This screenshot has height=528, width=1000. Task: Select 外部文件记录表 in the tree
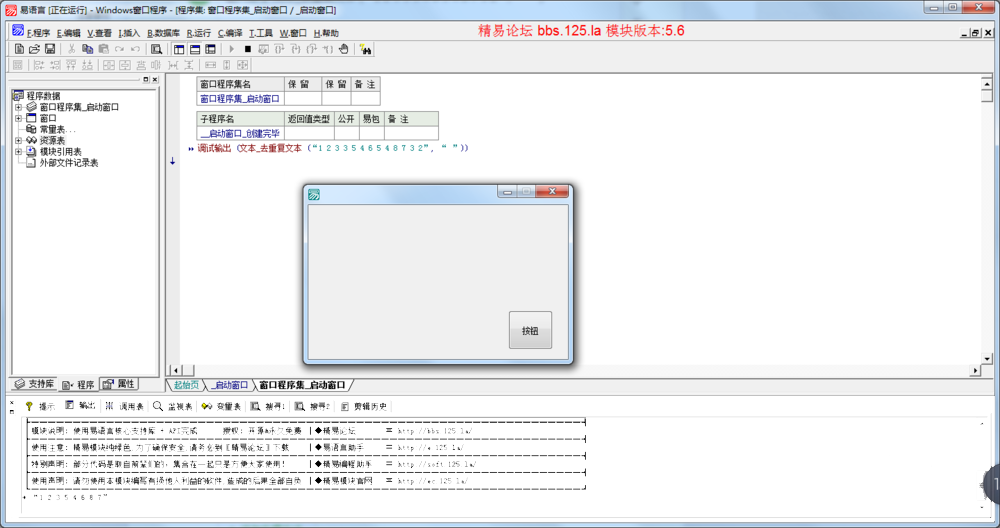point(68,162)
